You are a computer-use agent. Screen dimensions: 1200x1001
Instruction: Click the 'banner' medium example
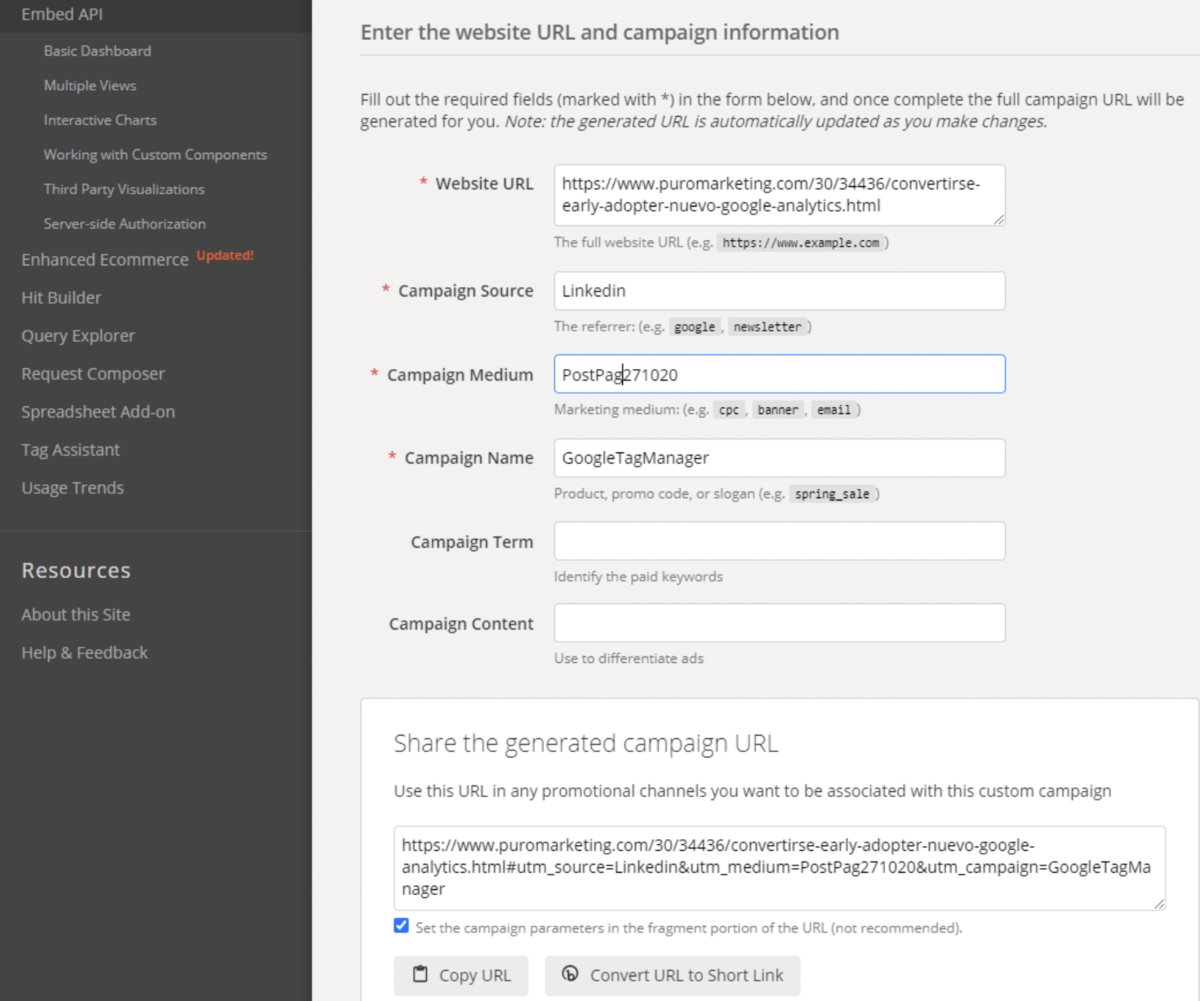pos(778,410)
